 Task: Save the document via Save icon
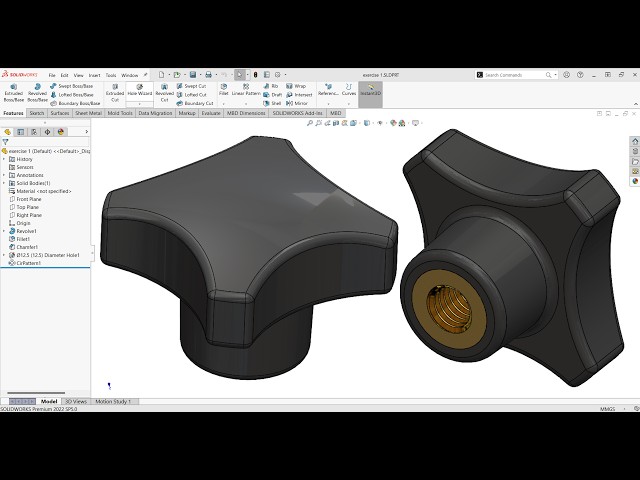tap(193, 75)
